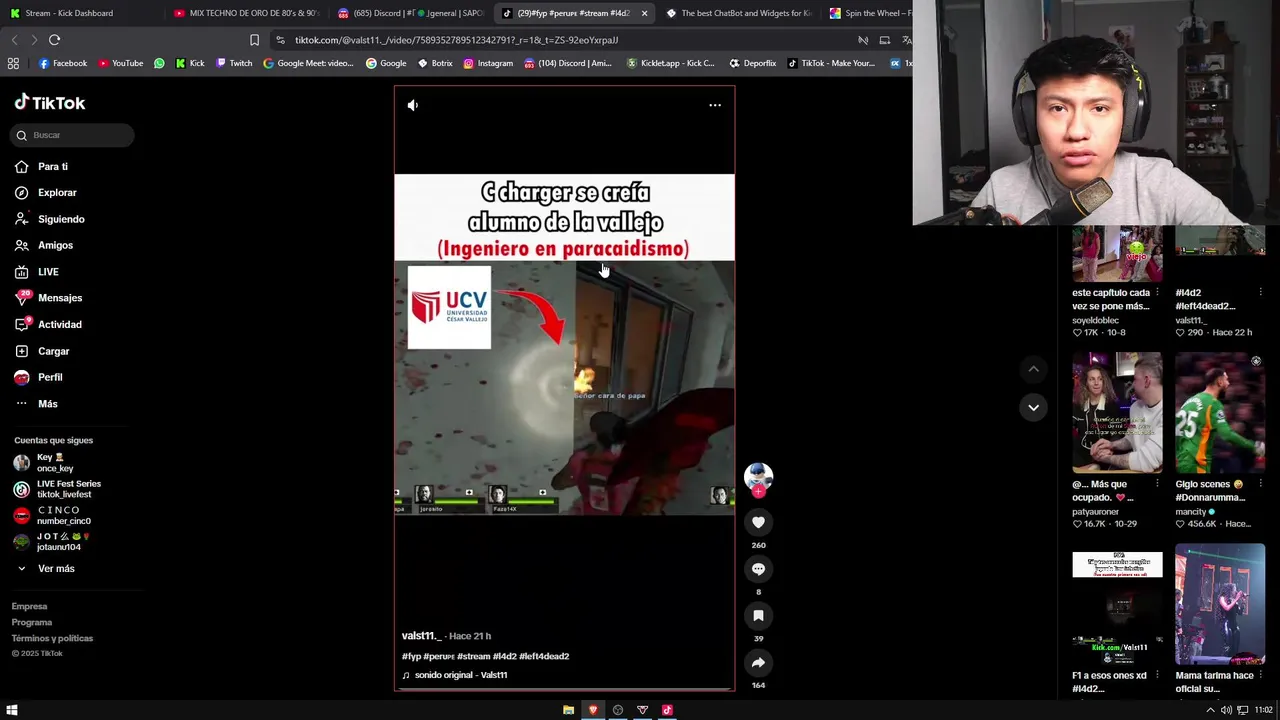Open the YouTube bookmark
This screenshot has width=1280, height=720.
point(120,63)
